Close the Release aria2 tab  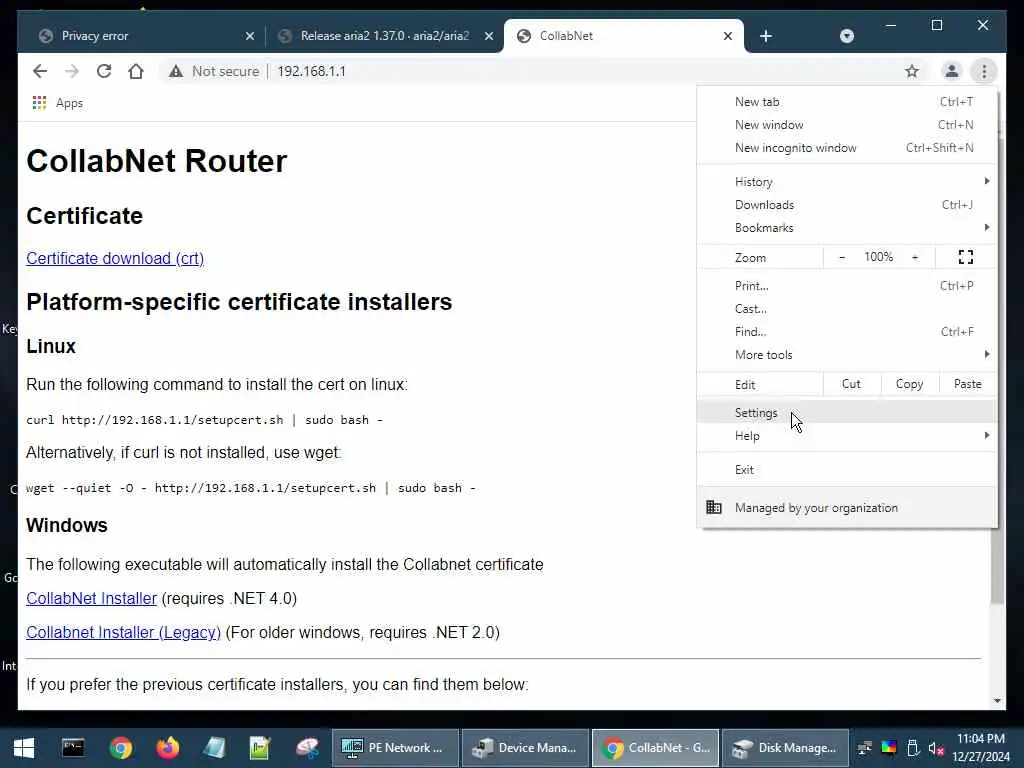(488, 36)
